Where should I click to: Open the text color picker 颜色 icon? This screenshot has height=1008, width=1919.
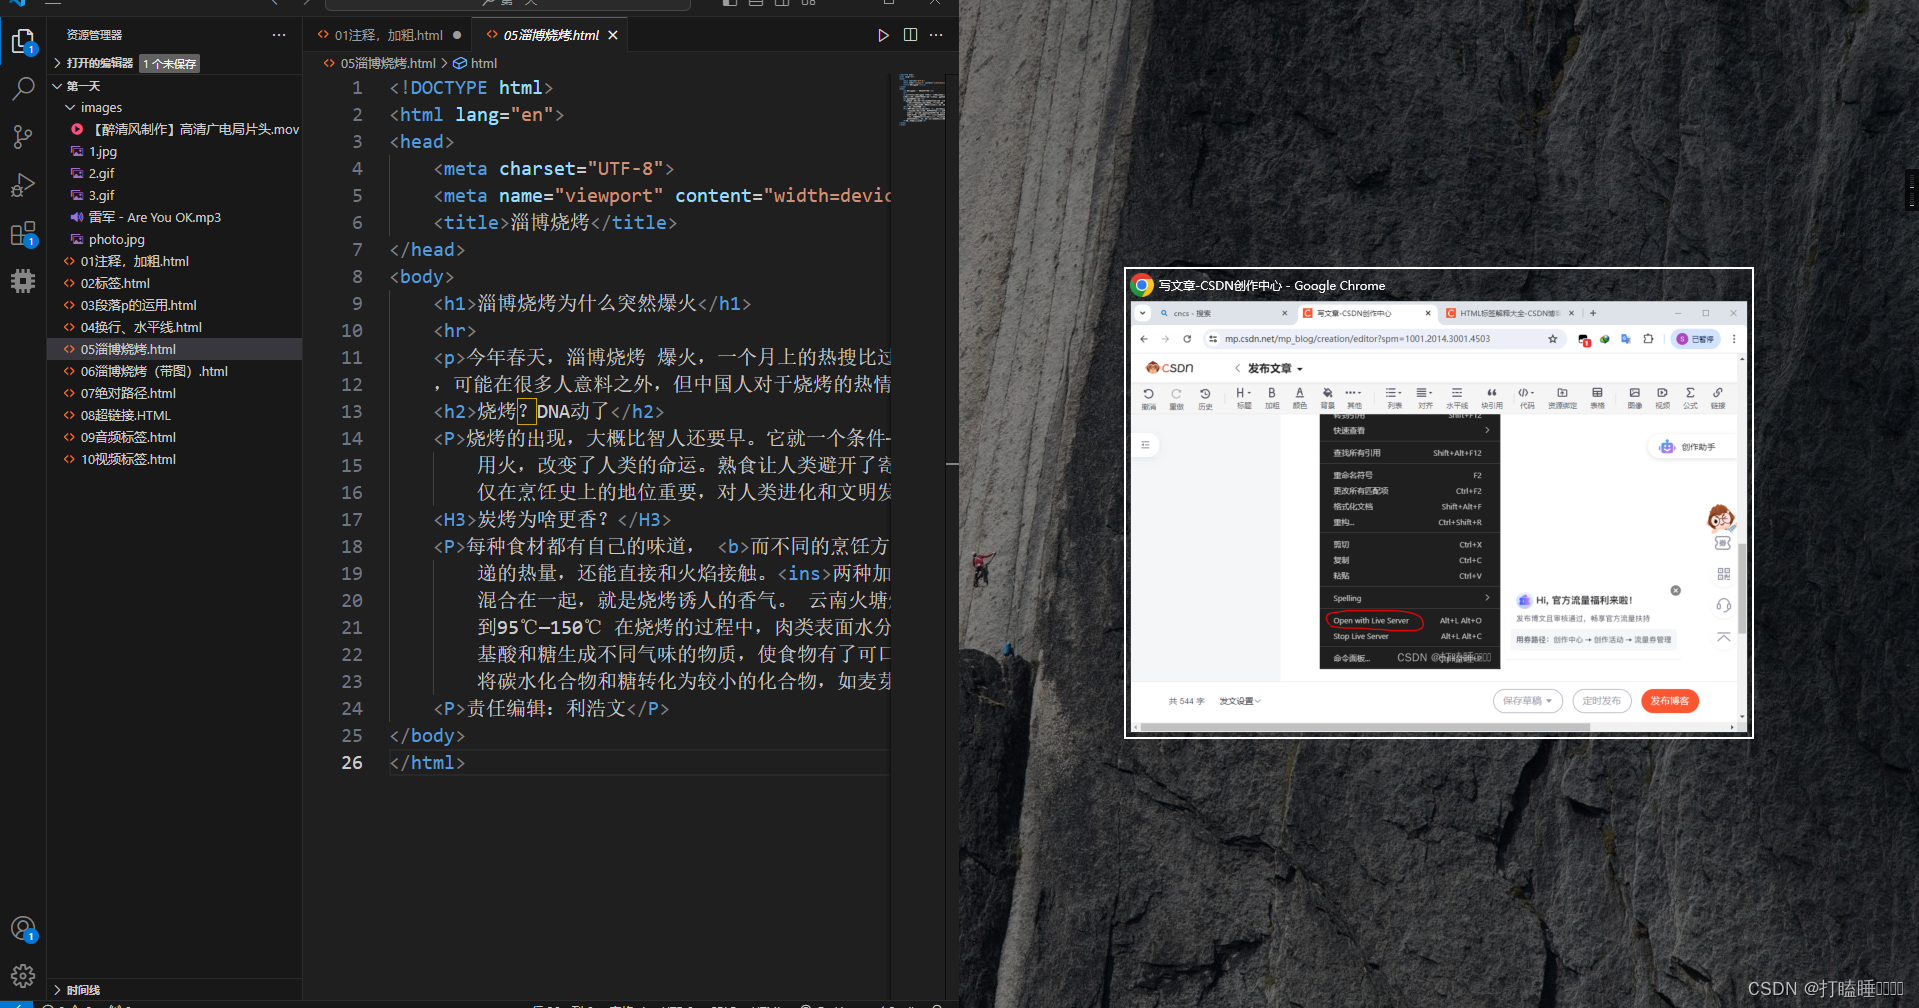click(1300, 397)
